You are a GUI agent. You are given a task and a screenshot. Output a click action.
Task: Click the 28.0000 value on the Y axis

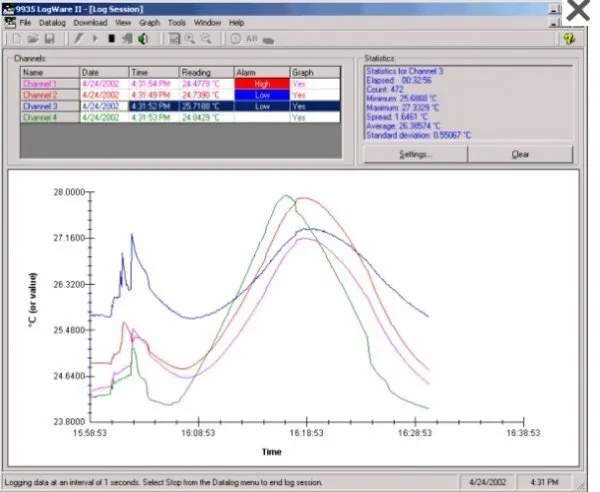coord(69,192)
